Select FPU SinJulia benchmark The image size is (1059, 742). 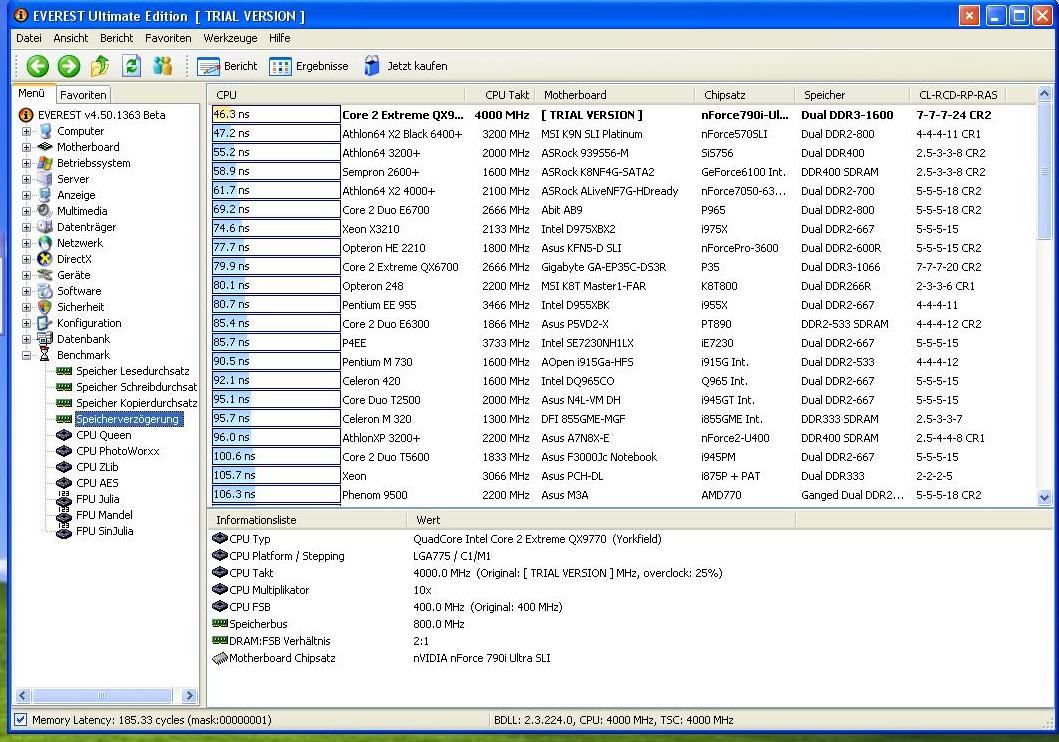point(104,531)
